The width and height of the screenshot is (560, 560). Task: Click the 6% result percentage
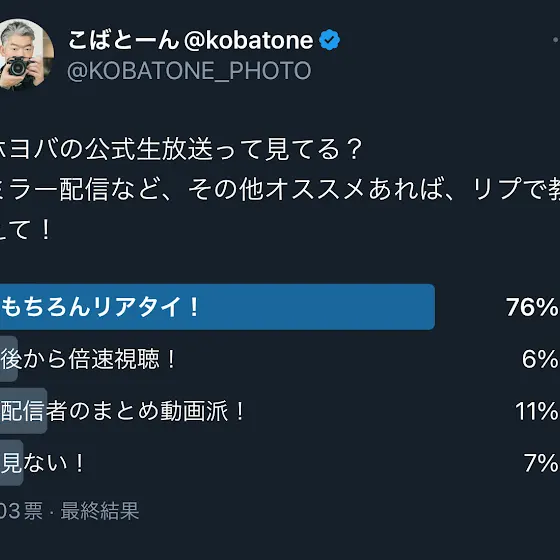click(540, 359)
